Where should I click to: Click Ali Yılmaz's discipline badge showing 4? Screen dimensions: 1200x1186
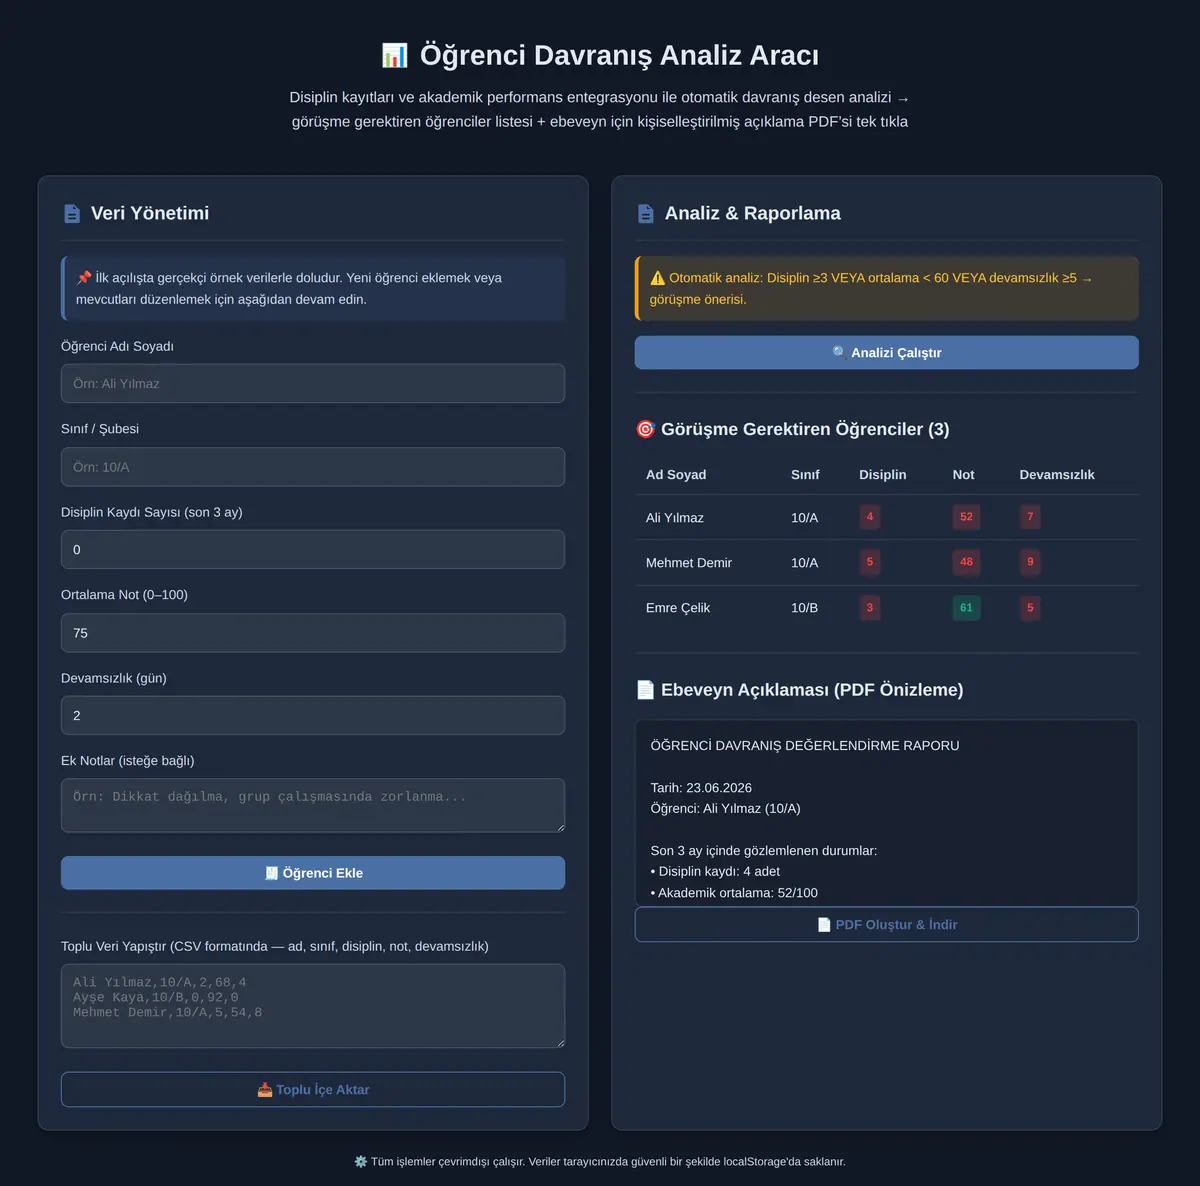coord(870,517)
